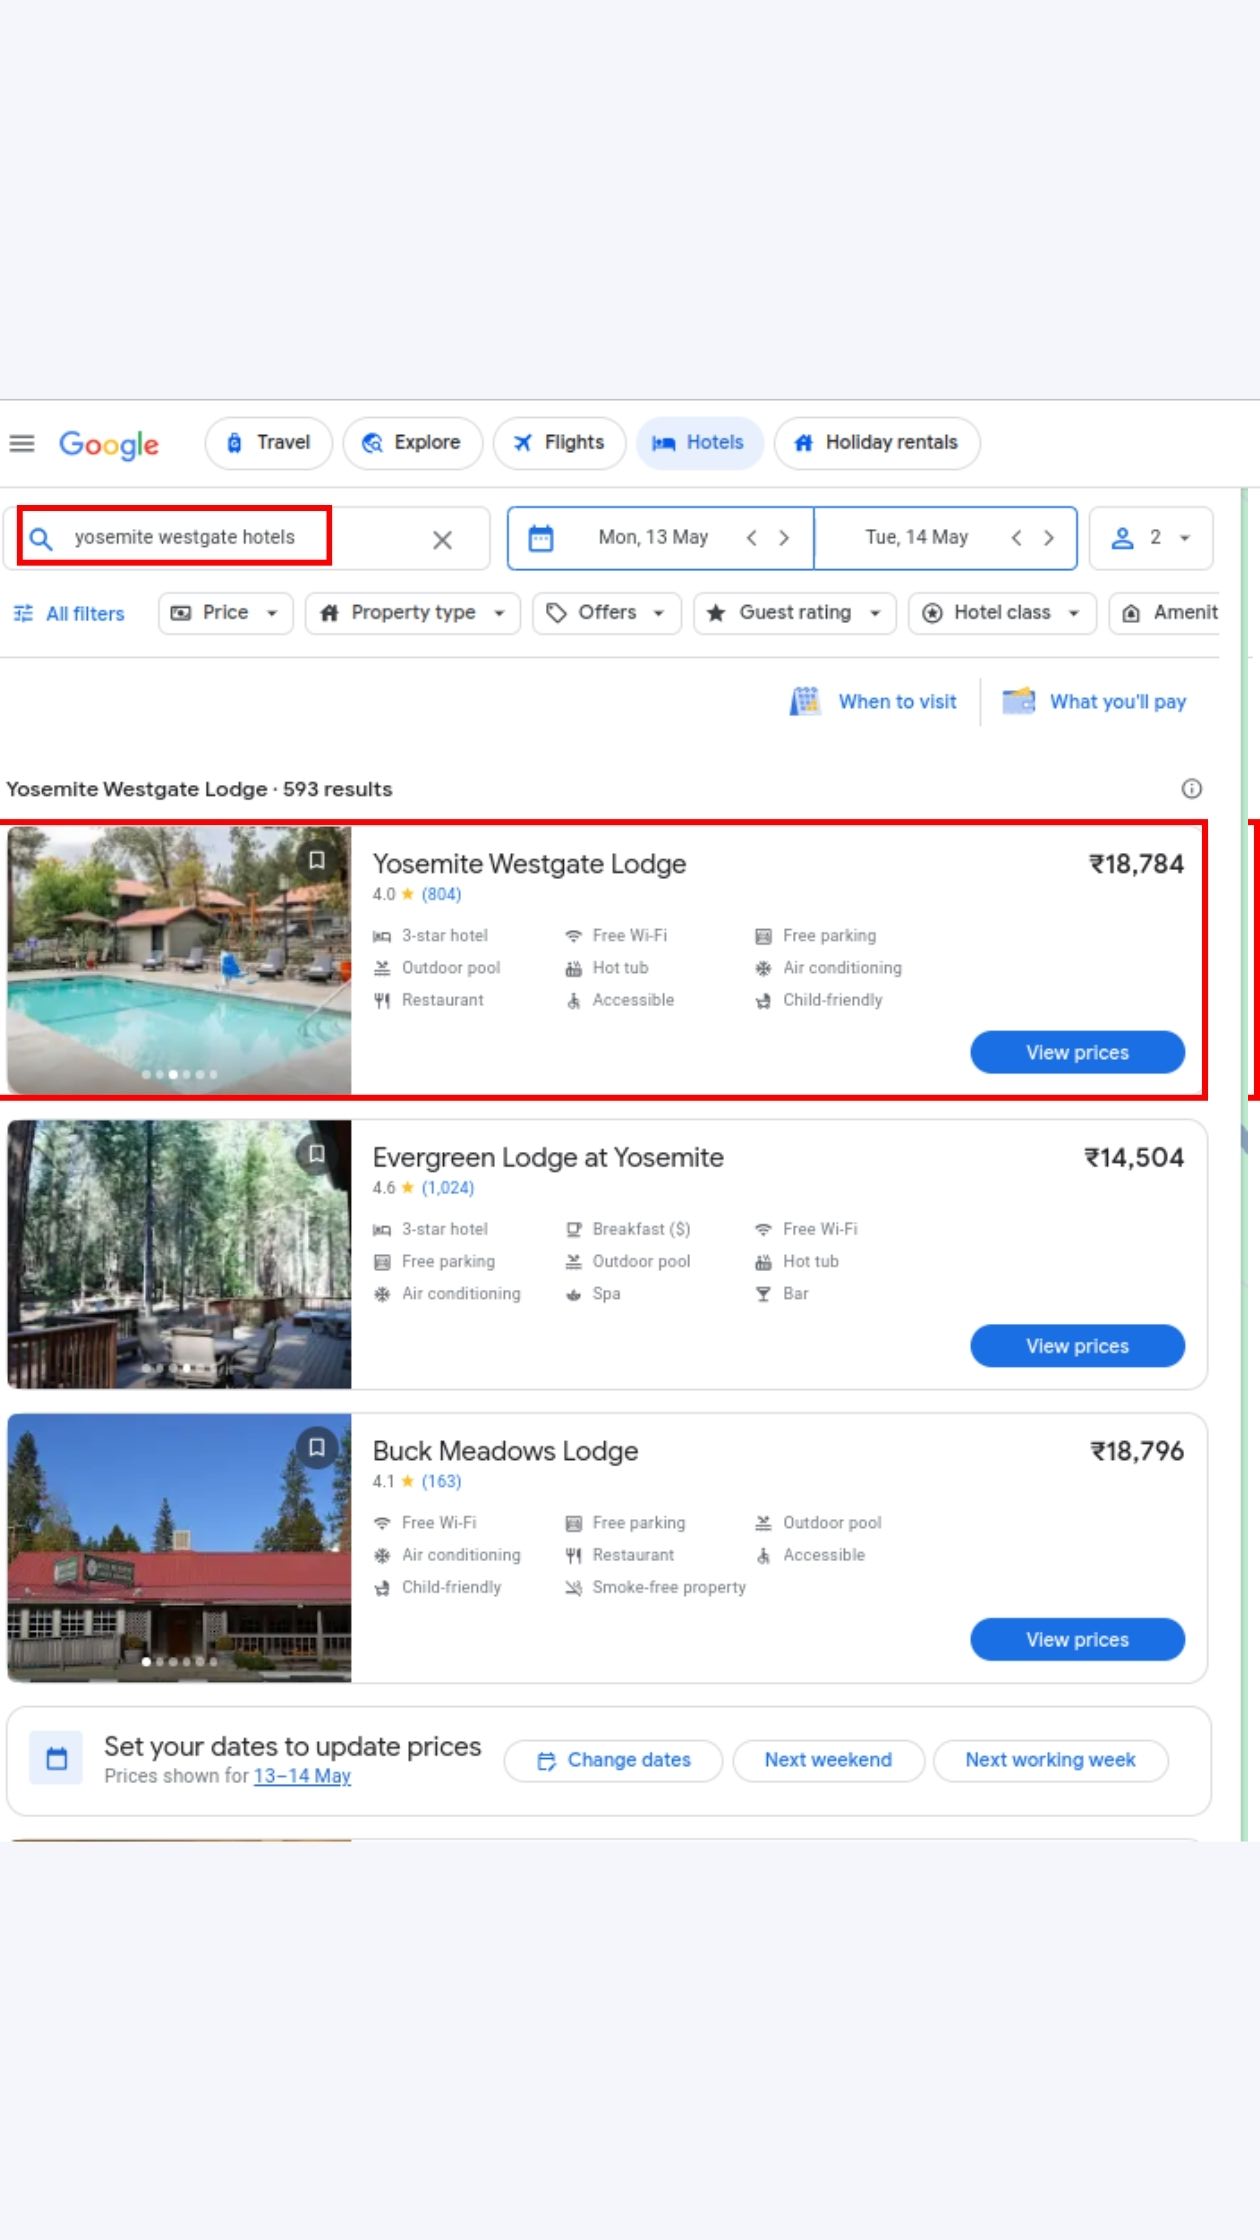The width and height of the screenshot is (1260, 2240).
Task: Change number of guests selector
Action: (x=1151, y=538)
